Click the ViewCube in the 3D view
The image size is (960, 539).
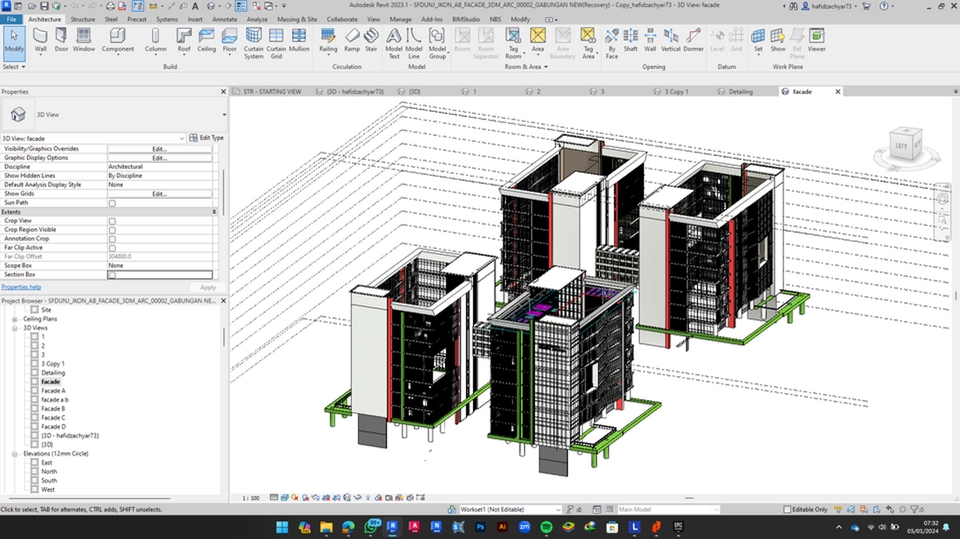[x=901, y=146]
